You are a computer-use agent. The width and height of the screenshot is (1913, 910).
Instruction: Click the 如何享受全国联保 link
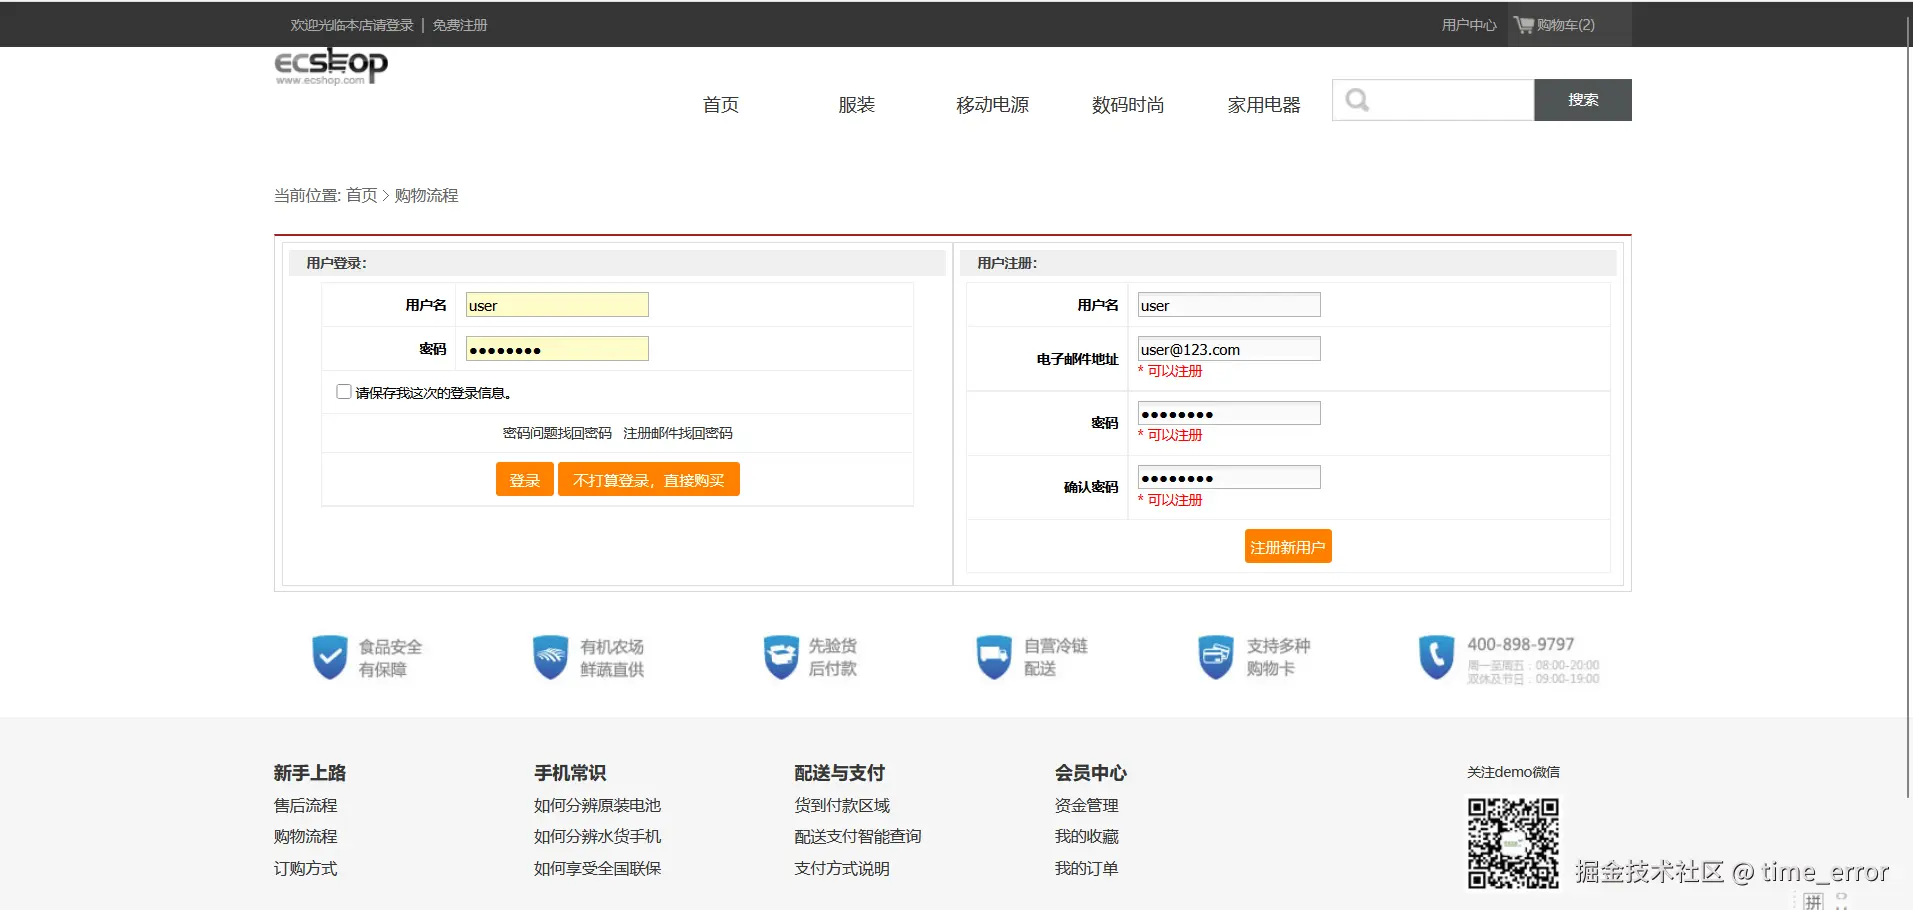click(x=598, y=868)
